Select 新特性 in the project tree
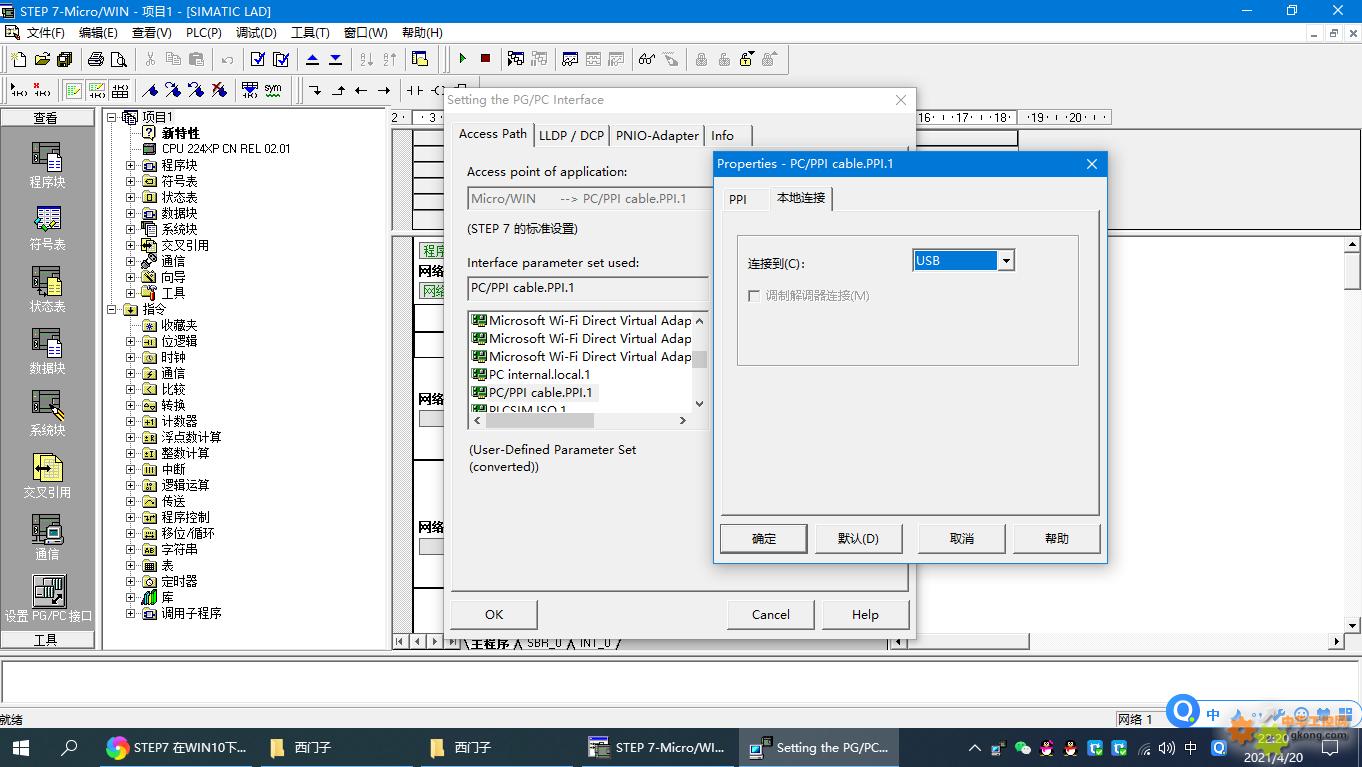 (x=180, y=133)
